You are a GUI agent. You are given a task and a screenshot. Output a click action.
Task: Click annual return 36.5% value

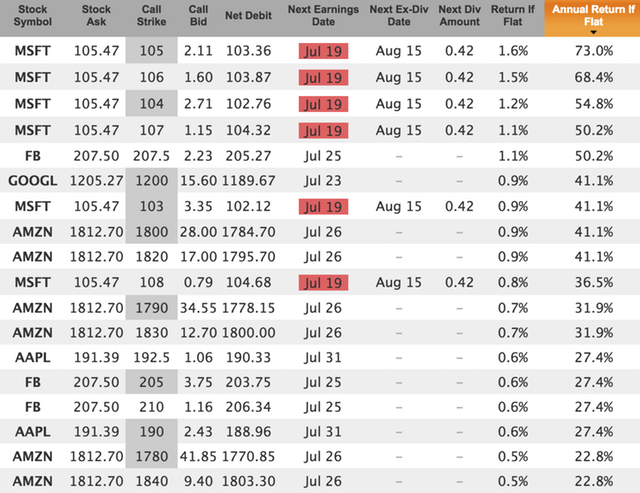(x=594, y=282)
